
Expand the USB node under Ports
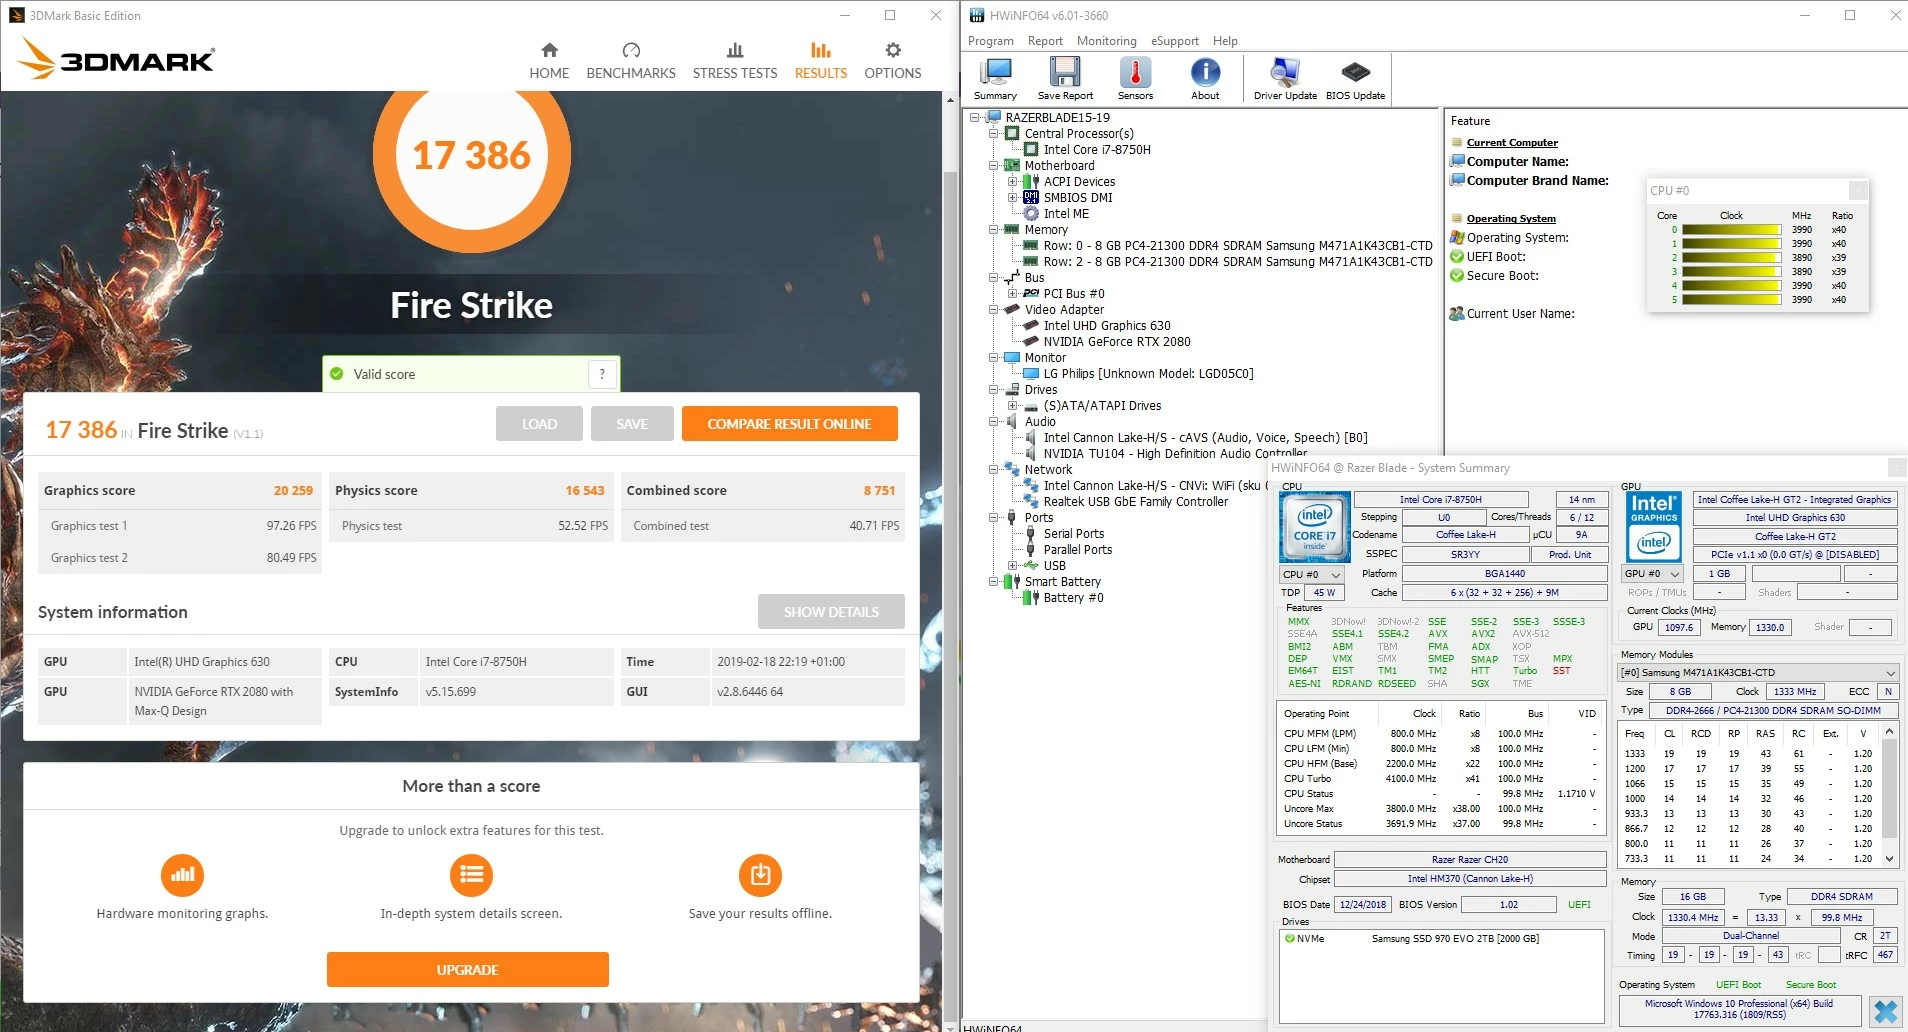pos(1012,566)
